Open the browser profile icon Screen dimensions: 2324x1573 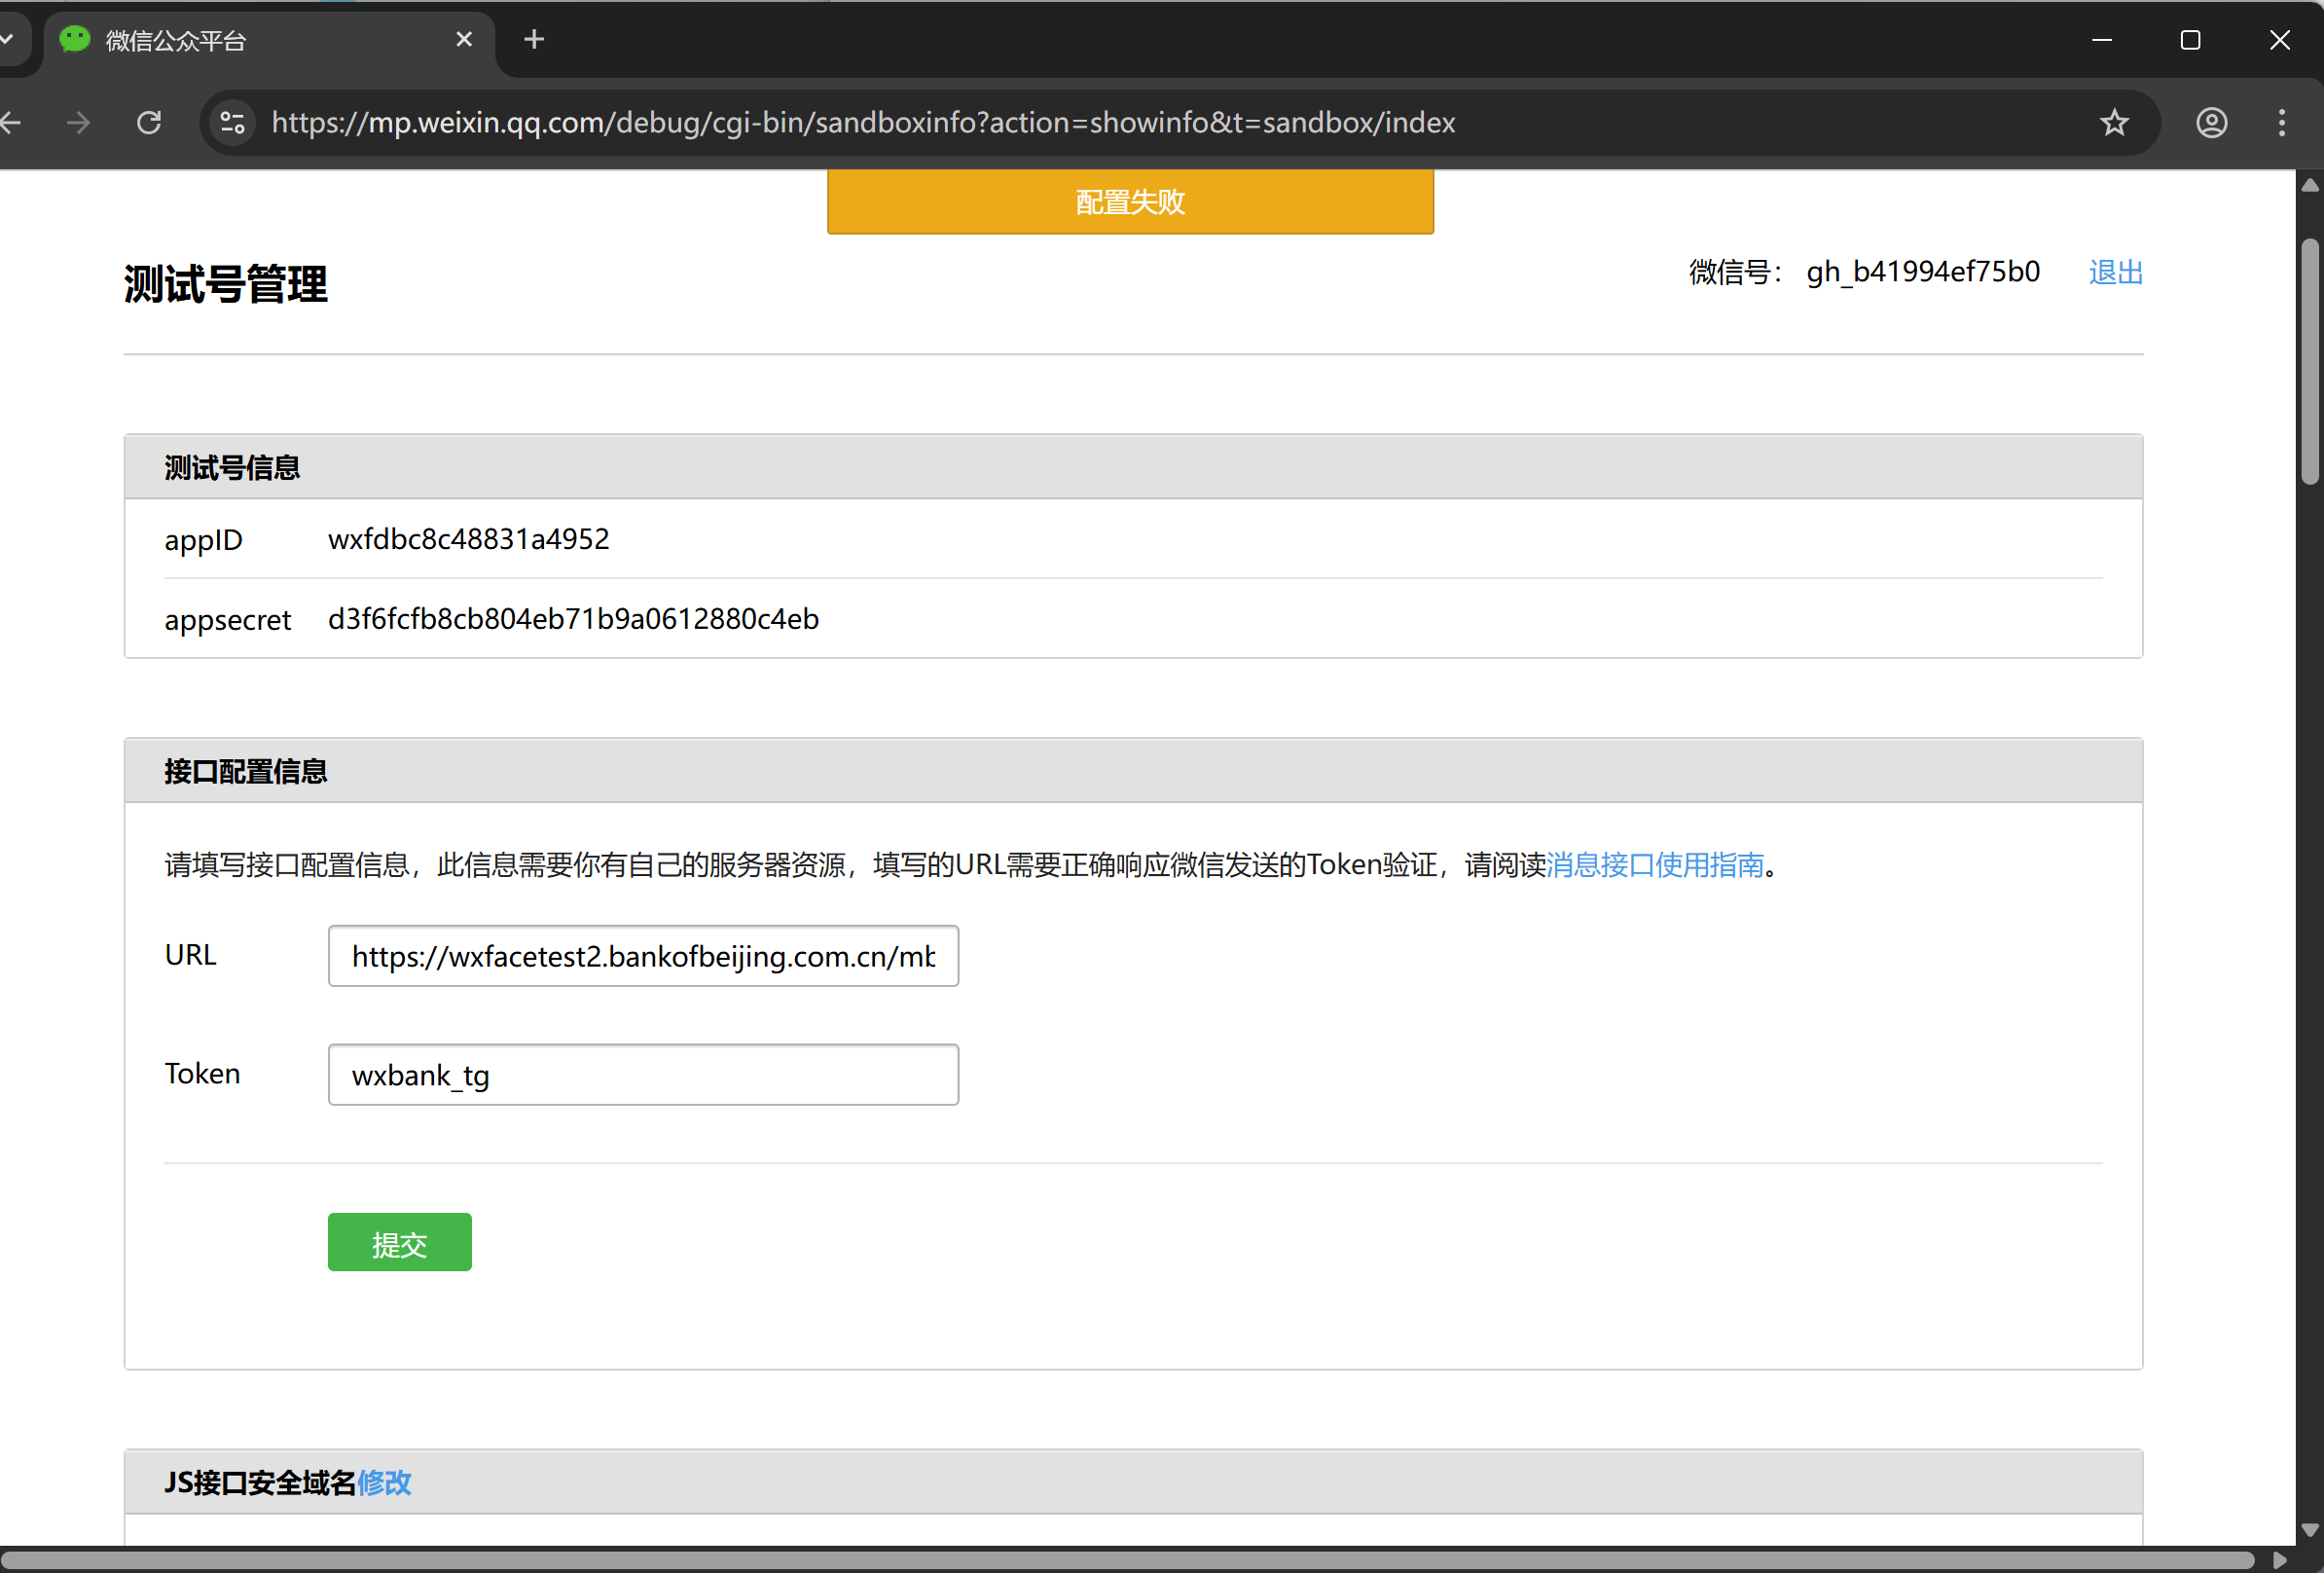pyautogui.click(x=2211, y=122)
